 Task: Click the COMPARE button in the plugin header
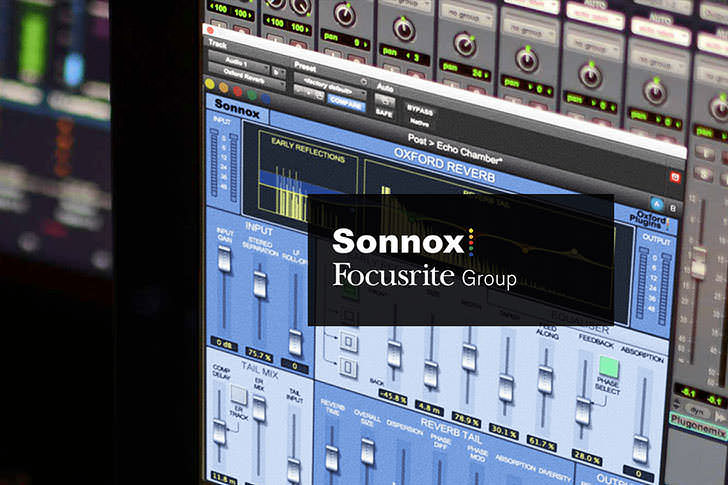click(344, 103)
